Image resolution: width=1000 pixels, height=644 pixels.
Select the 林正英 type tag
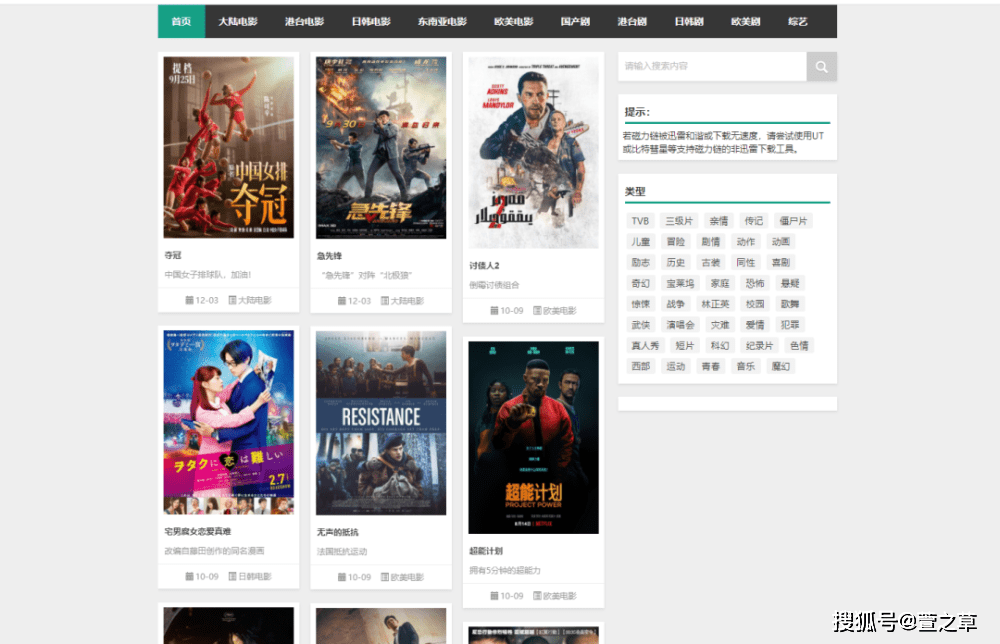coord(715,304)
